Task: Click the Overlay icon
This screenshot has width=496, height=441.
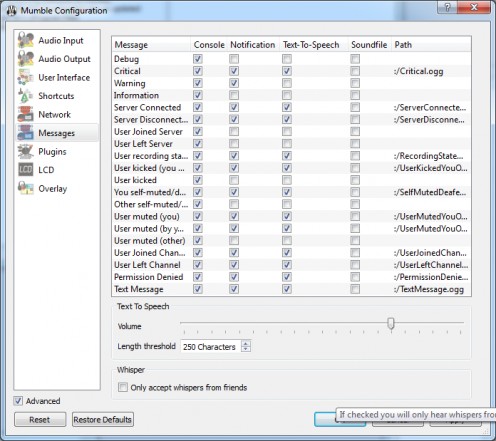Action: (x=26, y=188)
